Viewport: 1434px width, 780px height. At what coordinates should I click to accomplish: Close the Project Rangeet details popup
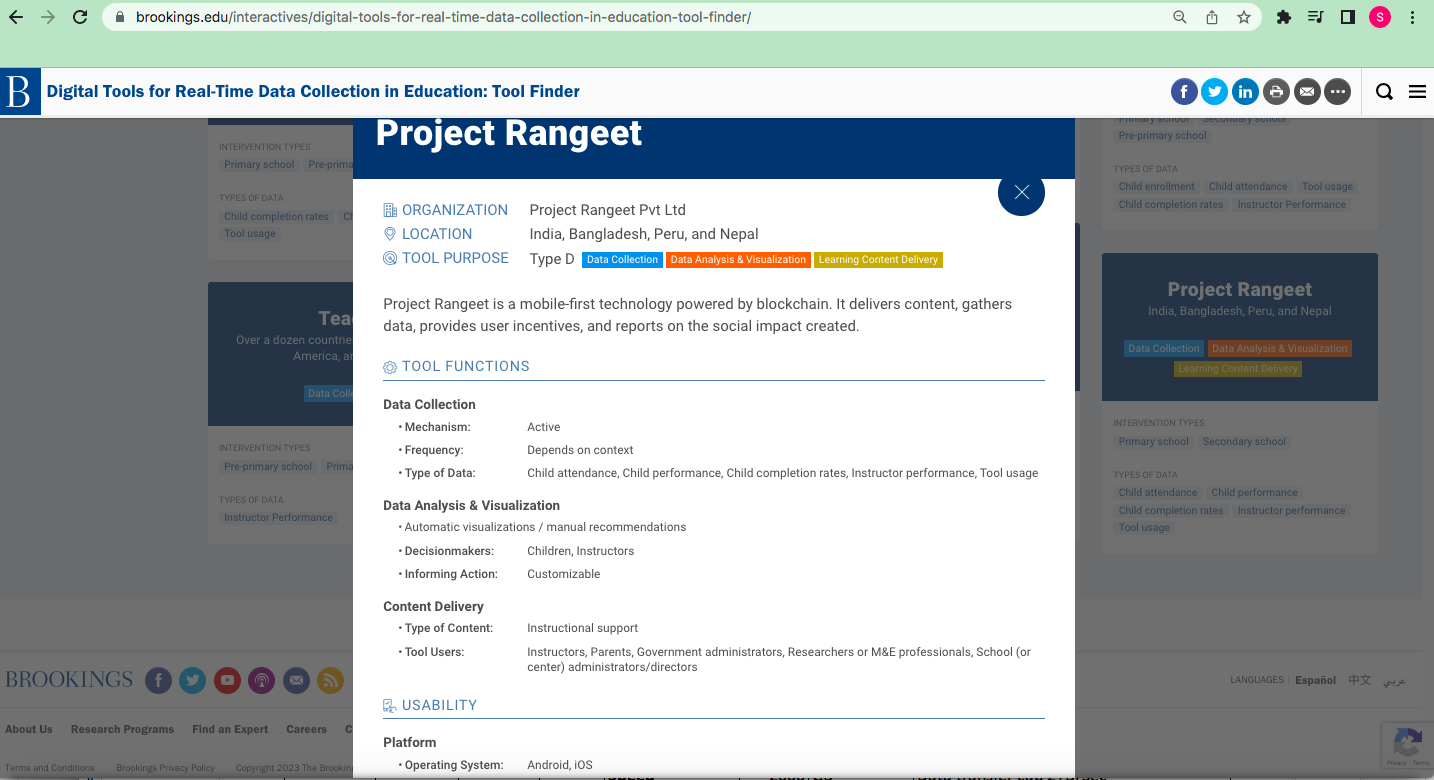pos(1021,192)
